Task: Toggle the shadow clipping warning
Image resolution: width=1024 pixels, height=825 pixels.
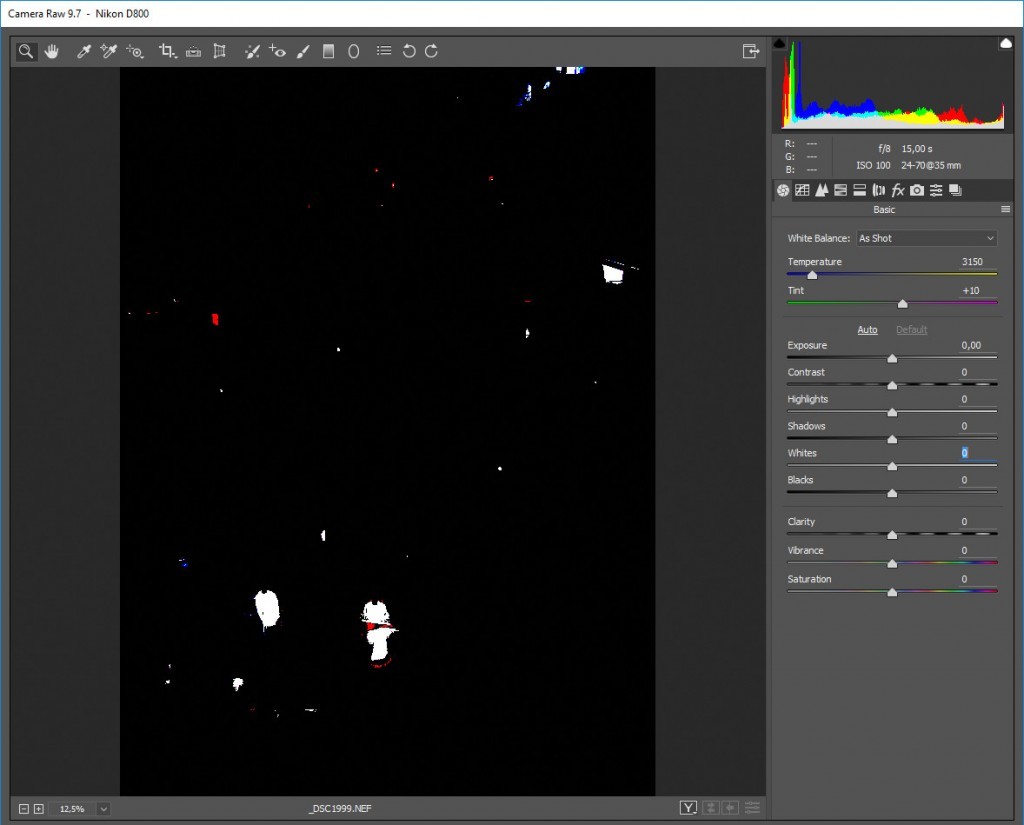Action: (780, 43)
